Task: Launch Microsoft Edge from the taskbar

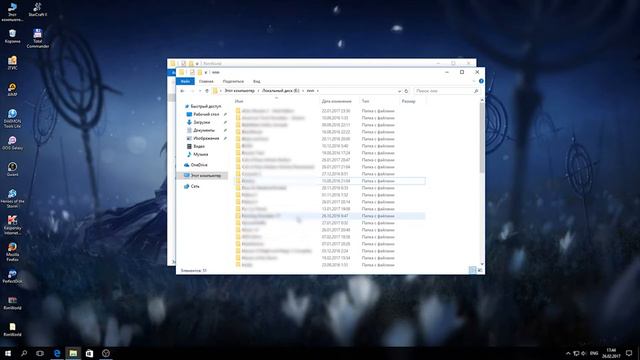Action: 57,353
